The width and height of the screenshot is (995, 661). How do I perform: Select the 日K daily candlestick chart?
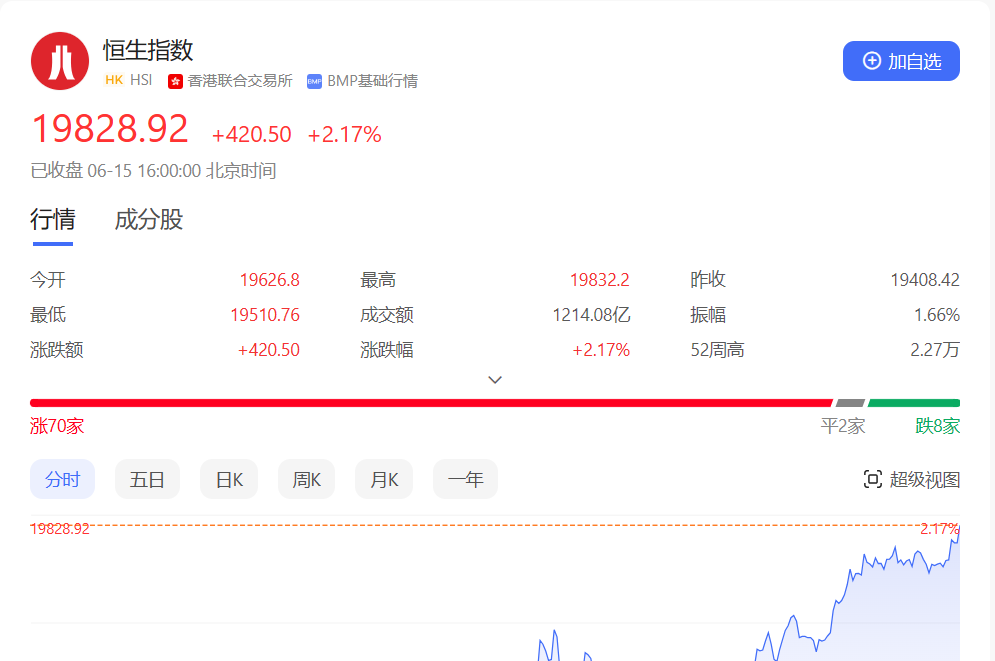[x=229, y=480]
